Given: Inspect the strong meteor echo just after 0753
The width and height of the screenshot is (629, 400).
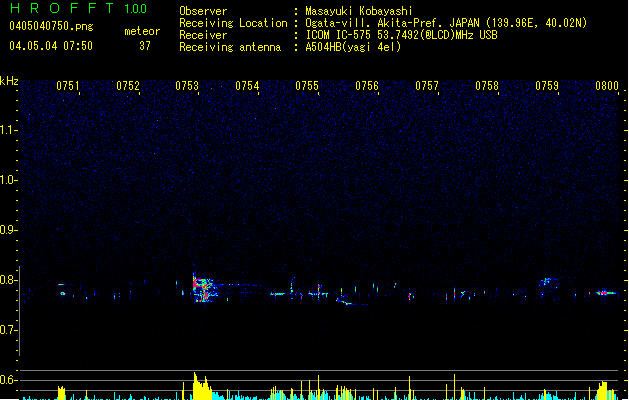Looking at the screenshot, I should (x=205, y=288).
